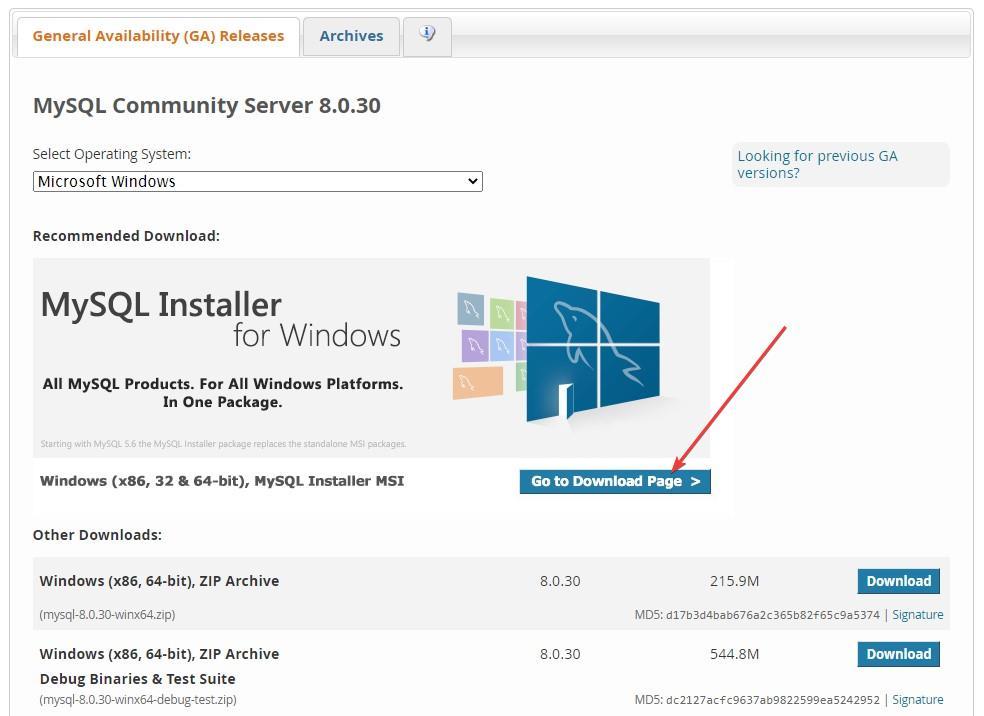This screenshot has width=984, height=716.
Task: Open Signature link for mysql-8.0.30-winx64.zip
Action: [x=917, y=615]
